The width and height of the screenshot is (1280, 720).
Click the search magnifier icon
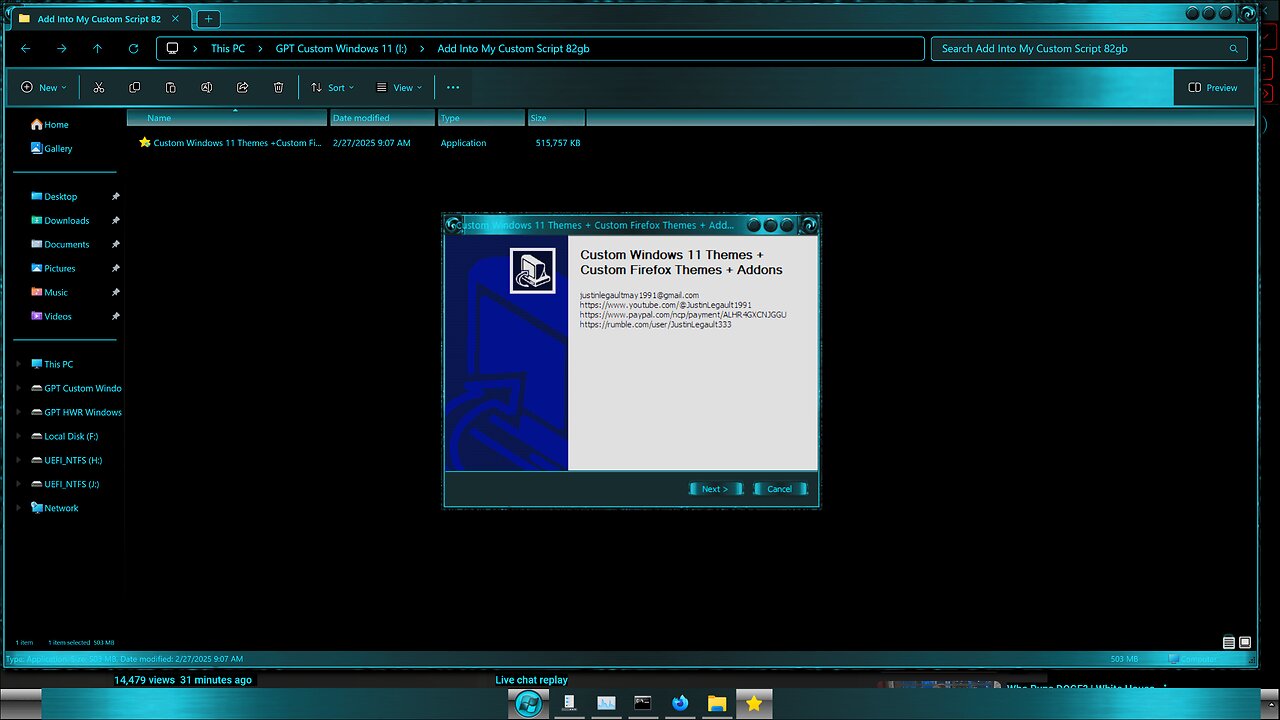click(1234, 48)
